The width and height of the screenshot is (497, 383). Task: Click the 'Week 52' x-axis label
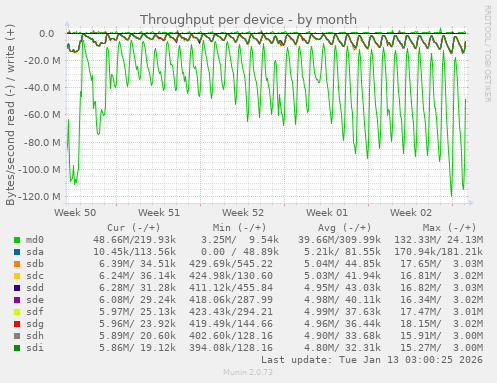point(243,213)
